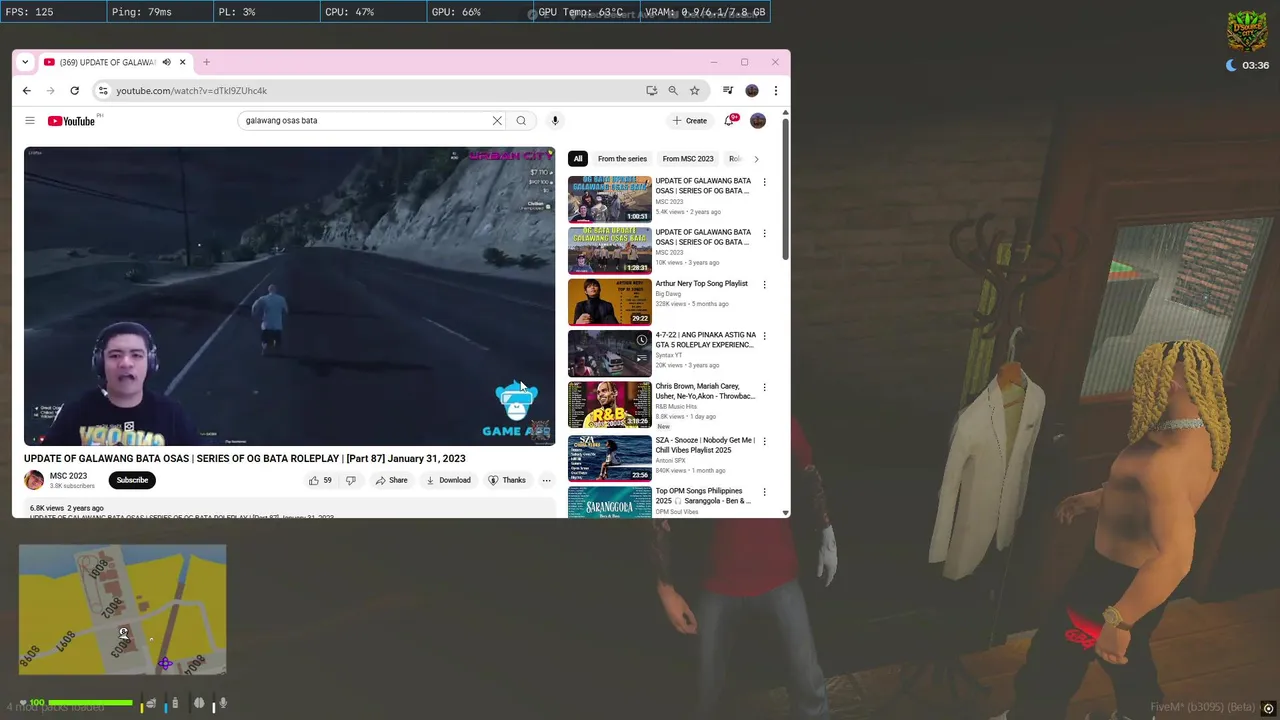Select 'From MSC 2023' chip

click(x=688, y=159)
